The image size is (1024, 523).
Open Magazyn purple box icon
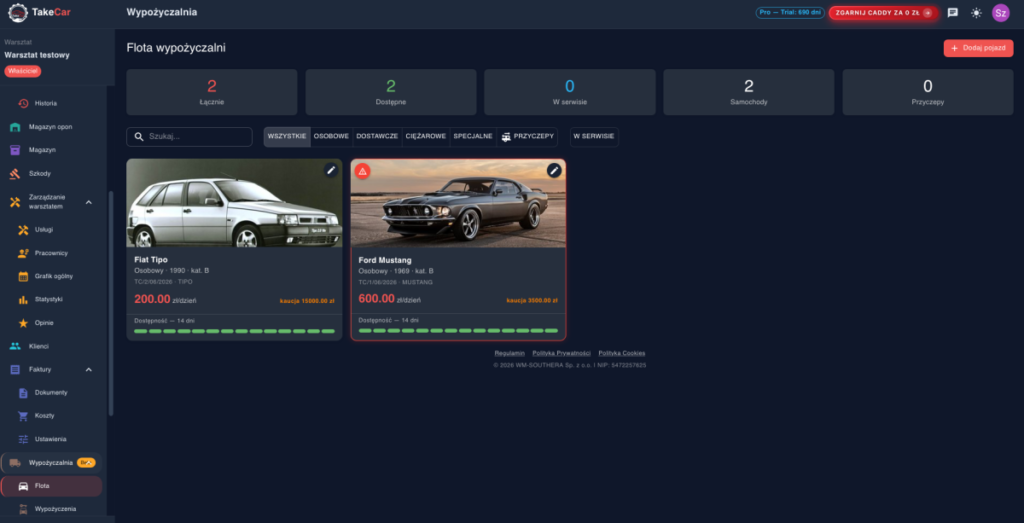point(15,150)
